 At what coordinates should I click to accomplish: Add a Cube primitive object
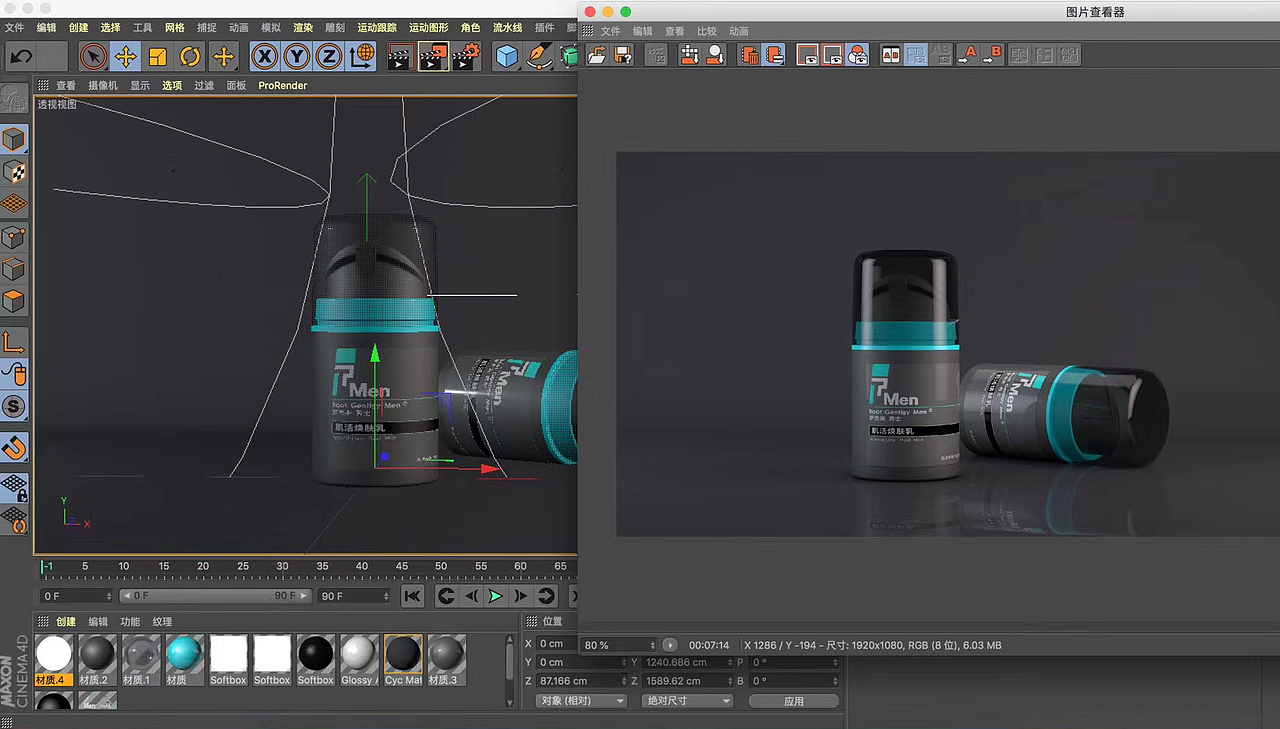click(x=507, y=56)
